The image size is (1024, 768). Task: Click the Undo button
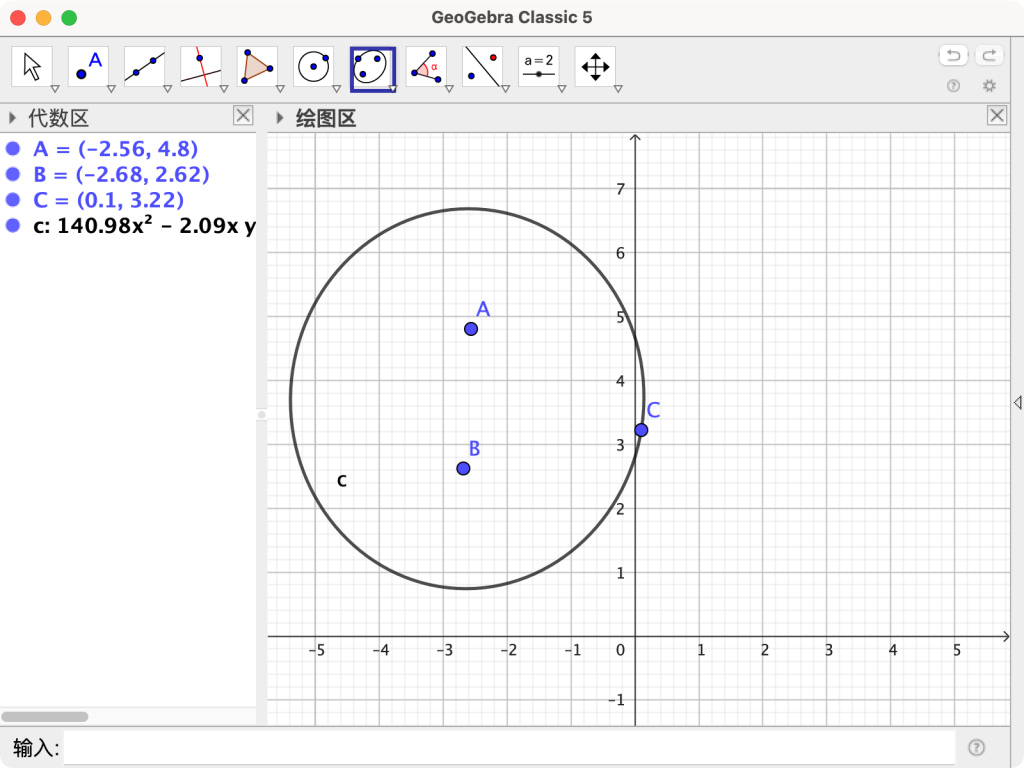coord(951,54)
